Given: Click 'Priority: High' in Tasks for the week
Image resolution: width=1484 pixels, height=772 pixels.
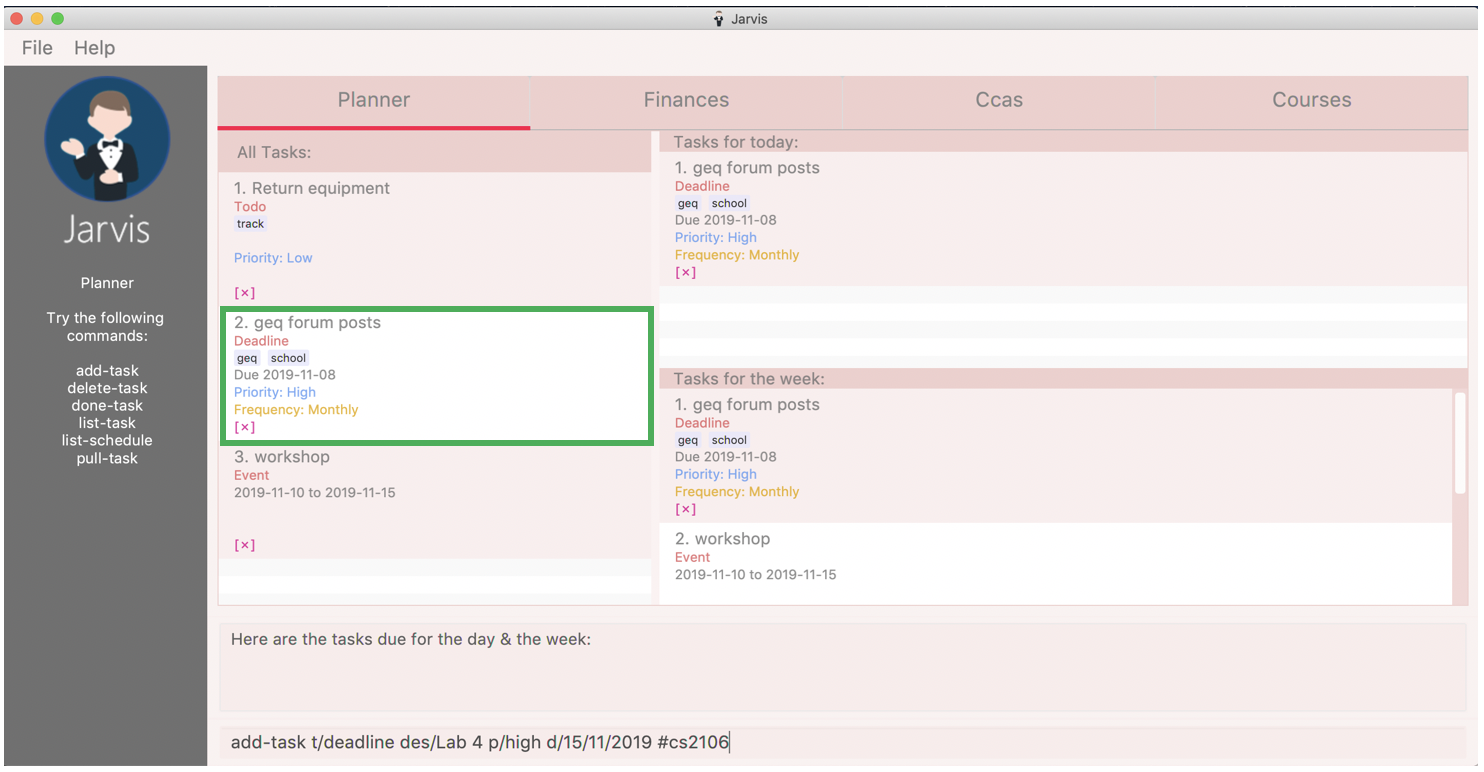Looking at the screenshot, I should pos(716,474).
